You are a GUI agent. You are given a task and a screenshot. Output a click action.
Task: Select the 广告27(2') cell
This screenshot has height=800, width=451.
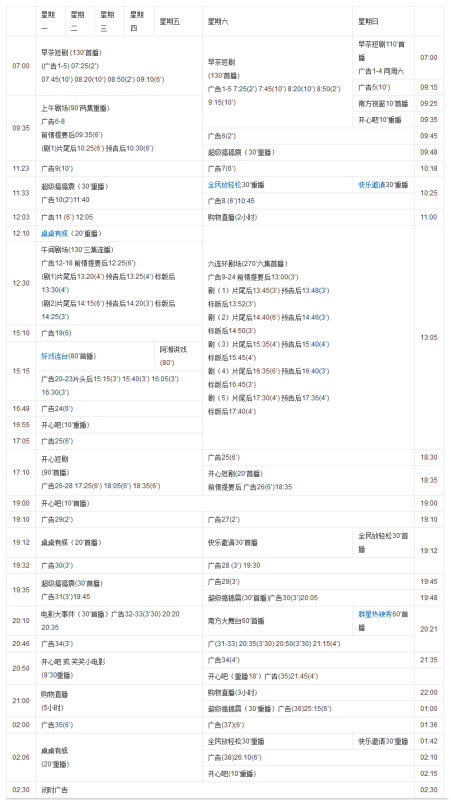click(308, 519)
